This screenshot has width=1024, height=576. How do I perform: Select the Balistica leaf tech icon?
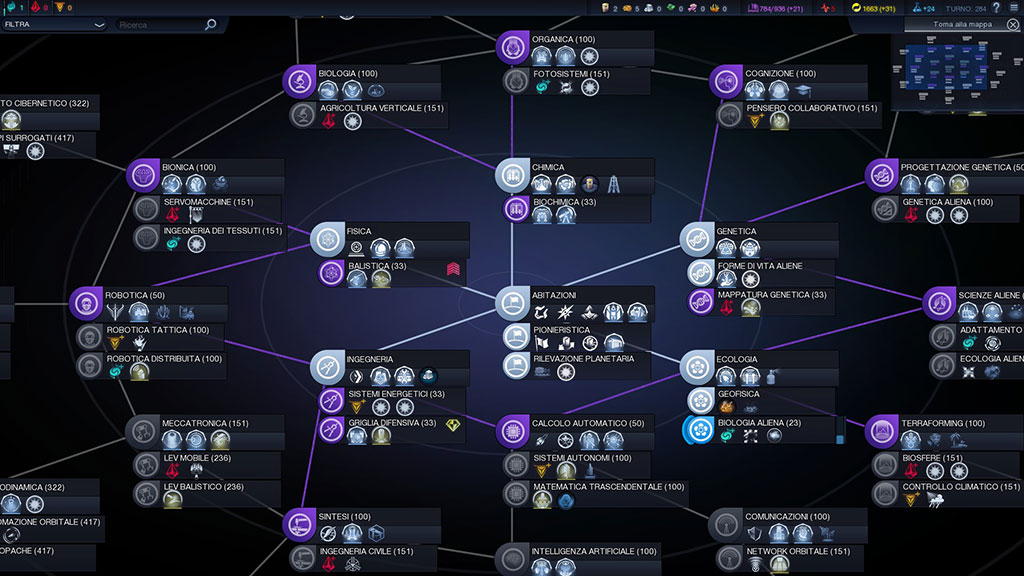coord(331,273)
